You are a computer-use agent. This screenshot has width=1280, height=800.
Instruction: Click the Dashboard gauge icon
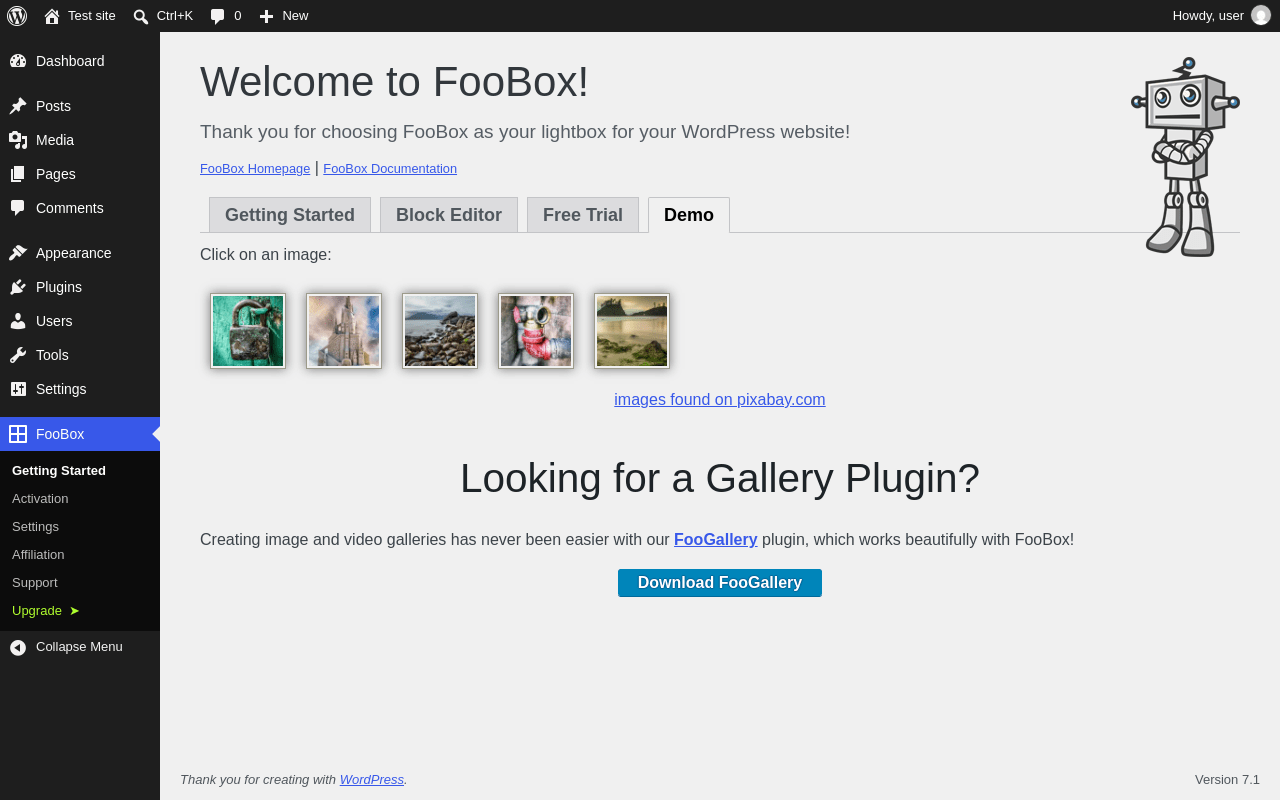(18, 61)
